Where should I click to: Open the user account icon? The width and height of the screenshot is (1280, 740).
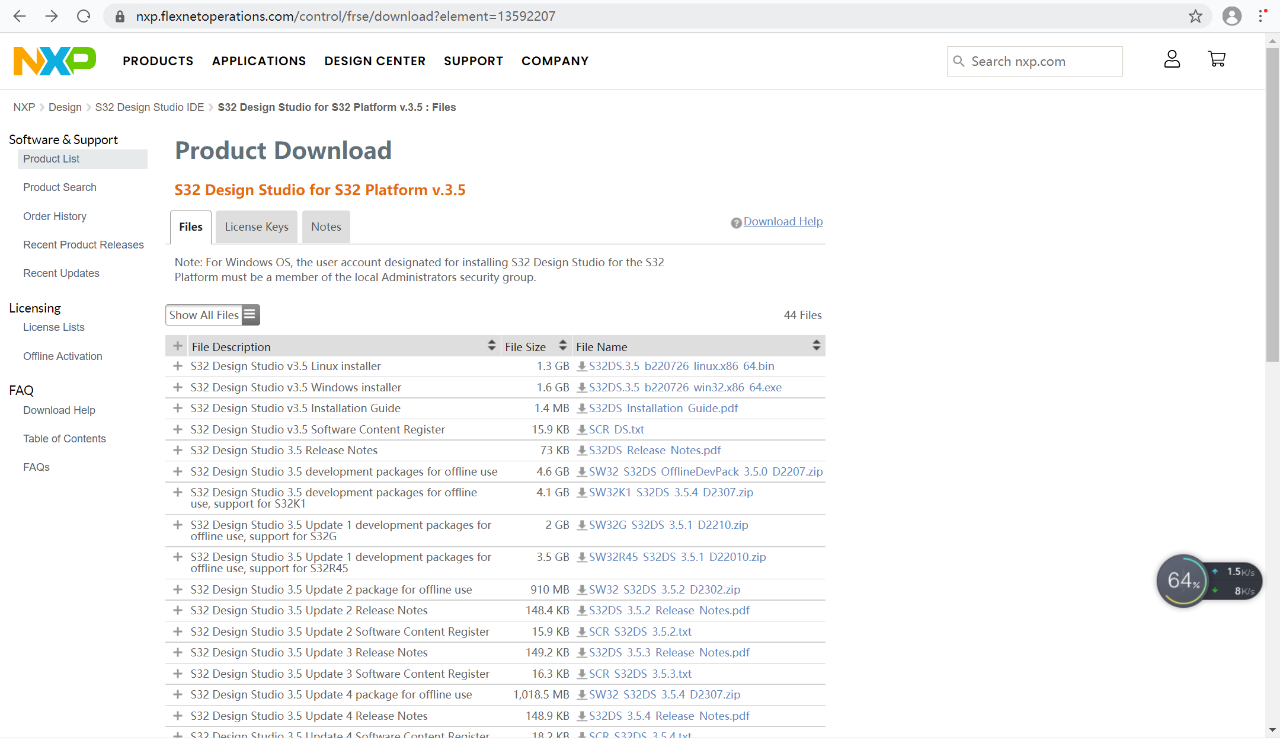[x=1172, y=60]
